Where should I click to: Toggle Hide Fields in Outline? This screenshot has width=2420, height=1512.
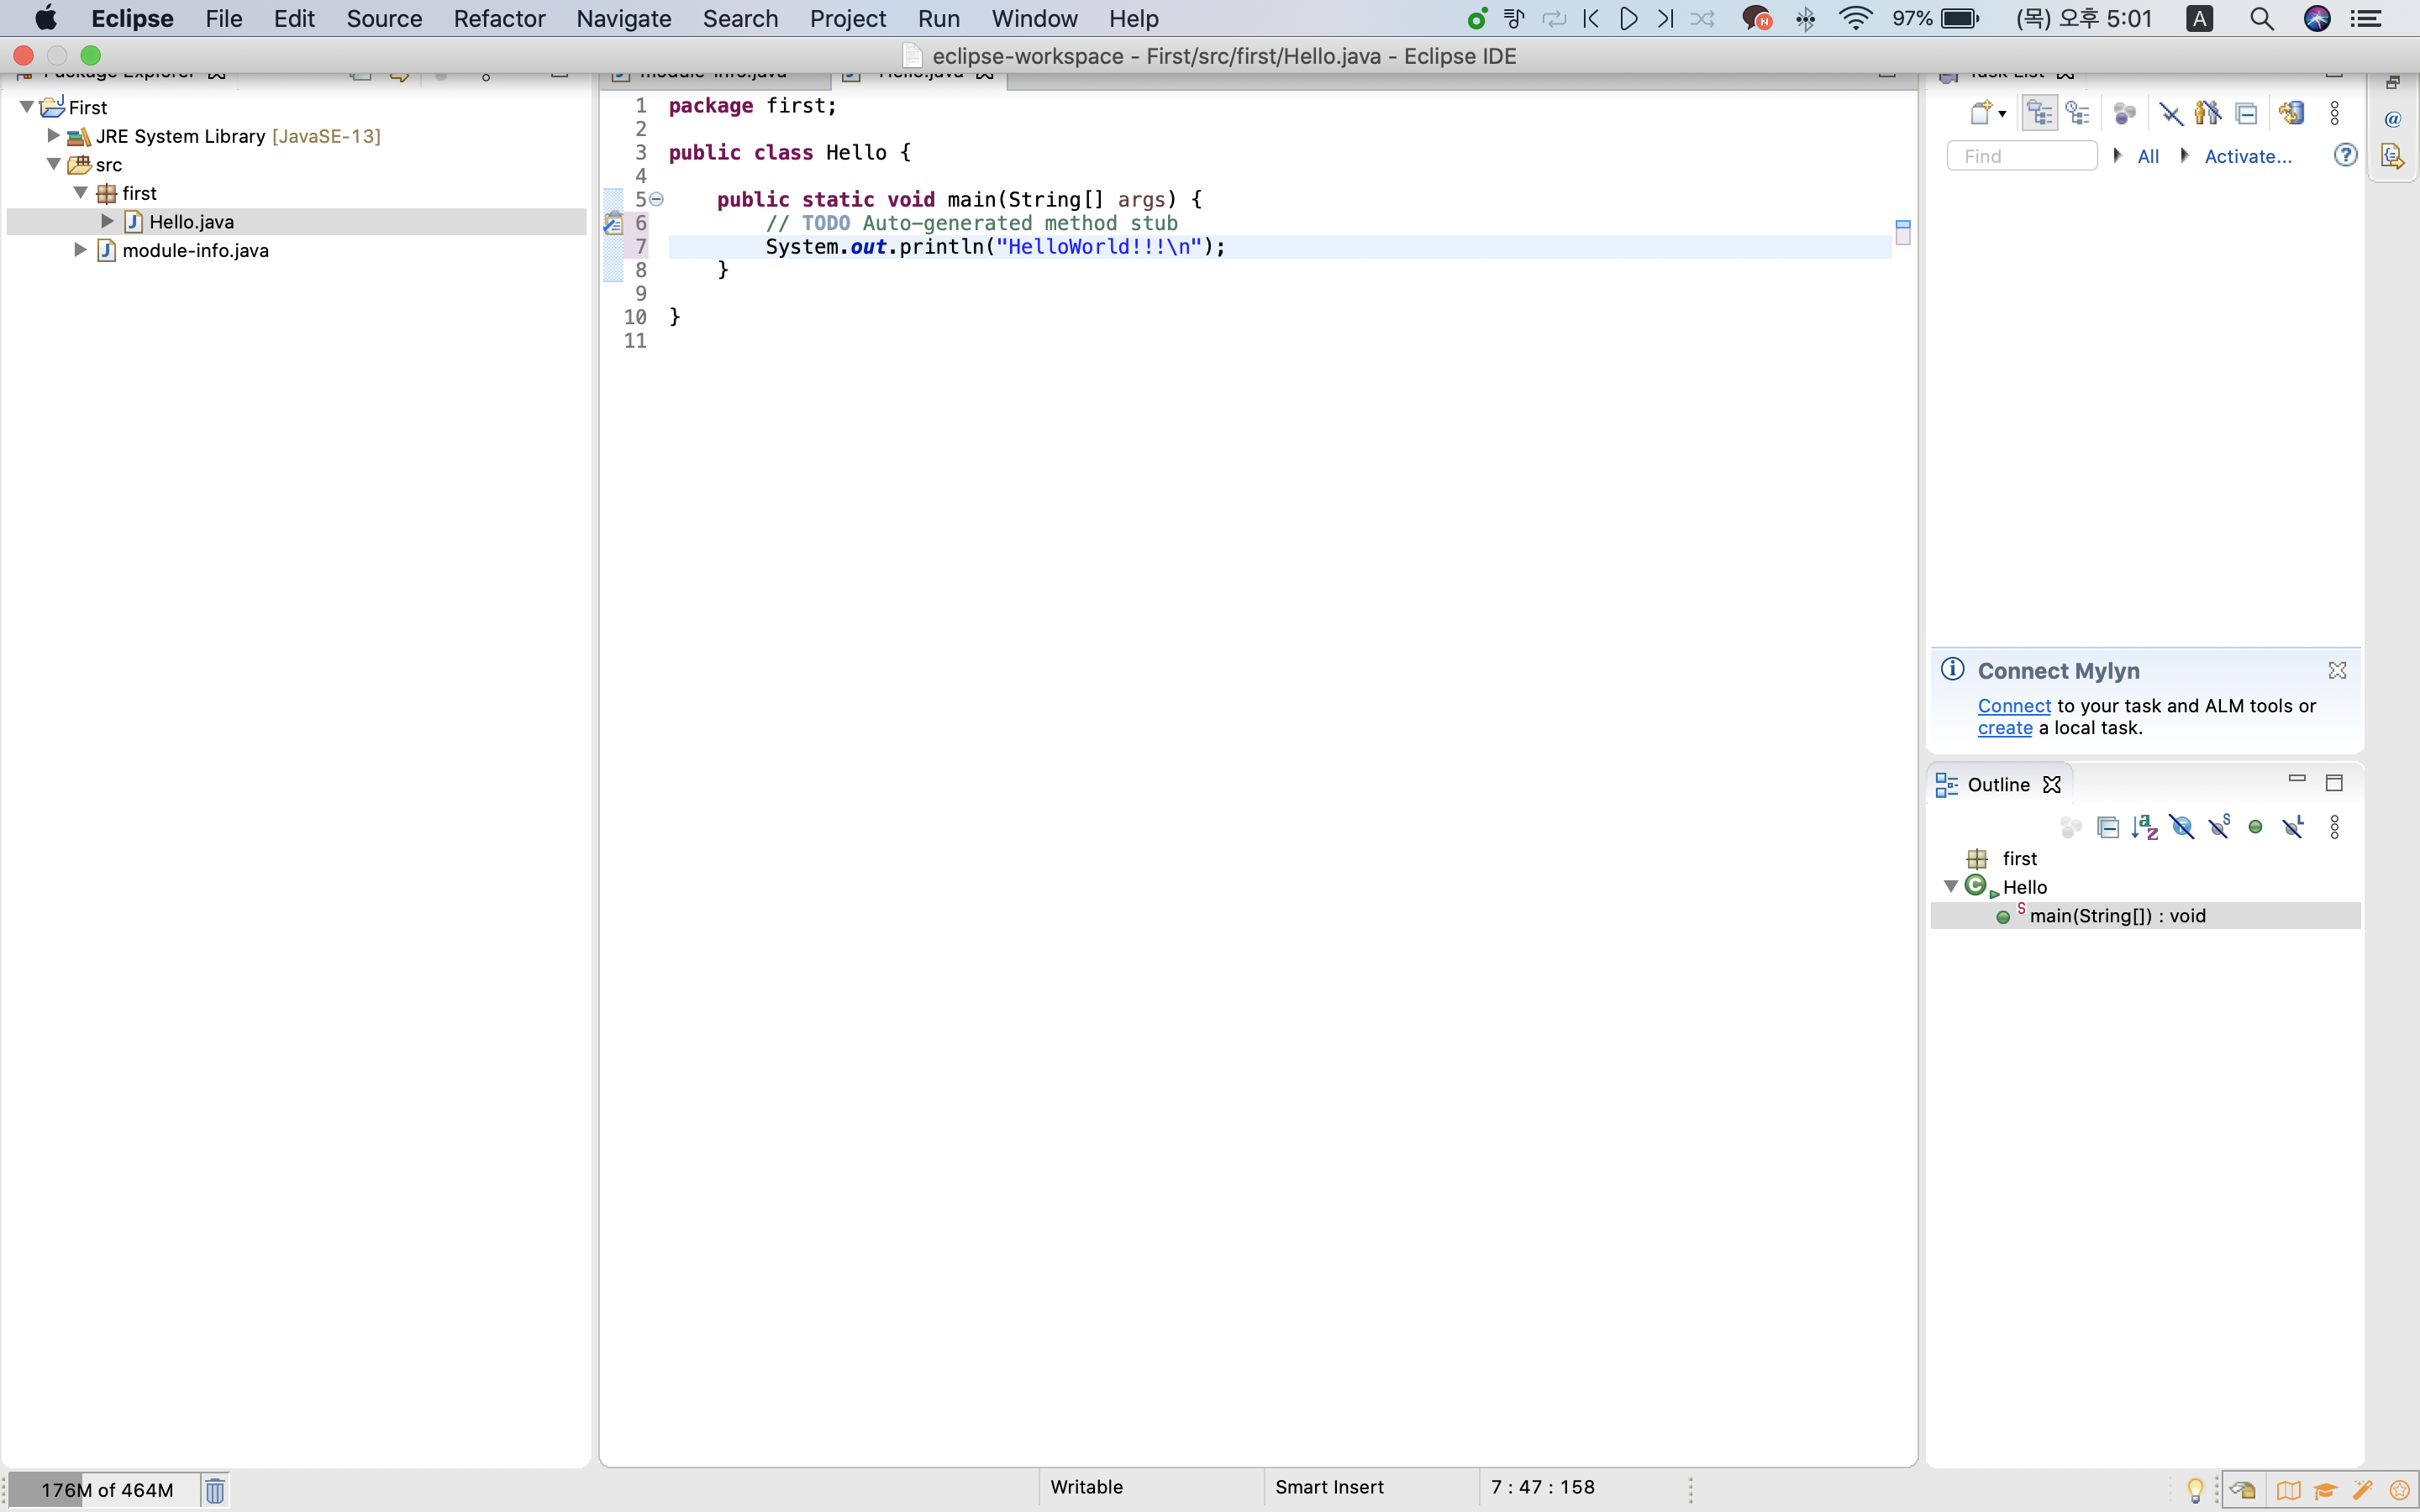[2182, 827]
